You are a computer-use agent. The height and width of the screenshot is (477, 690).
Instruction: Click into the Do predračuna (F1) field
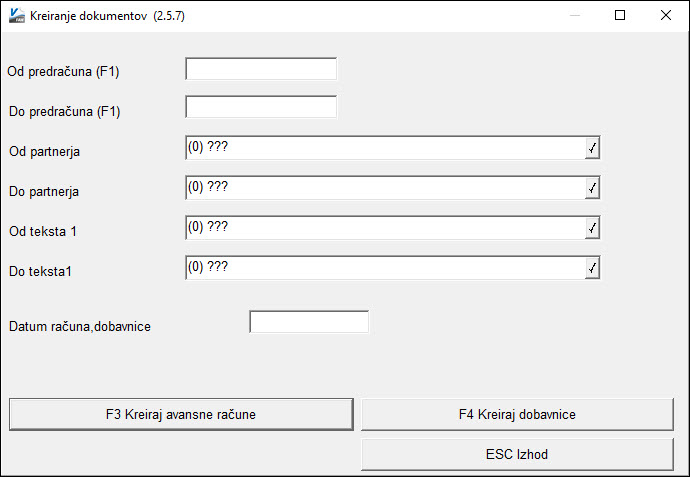pyautogui.click(x=261, y=107)
